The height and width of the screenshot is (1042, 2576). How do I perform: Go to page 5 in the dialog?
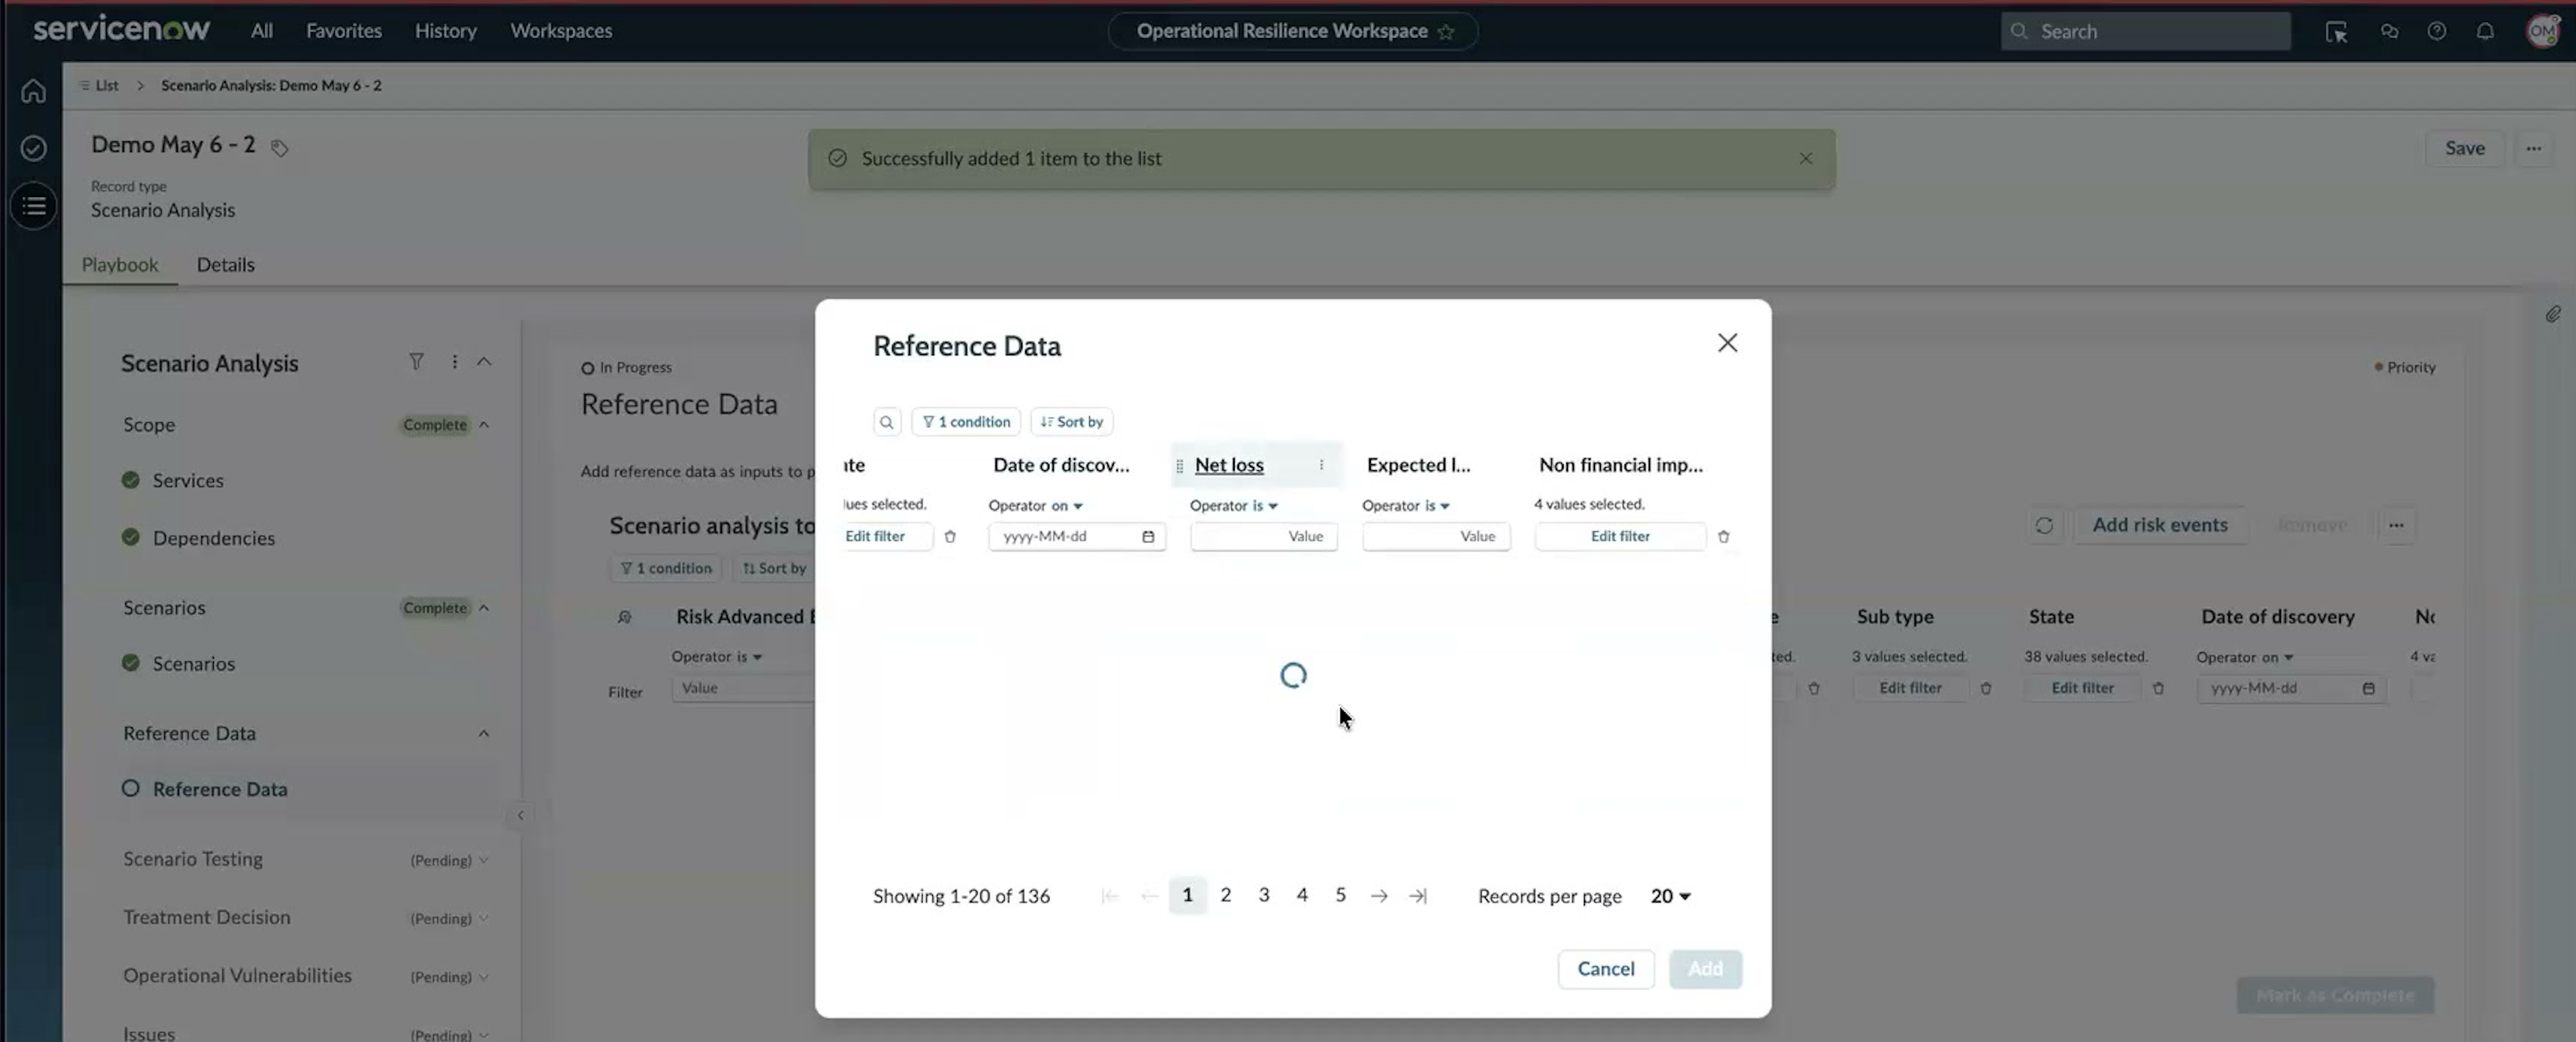click(1340, 895)
